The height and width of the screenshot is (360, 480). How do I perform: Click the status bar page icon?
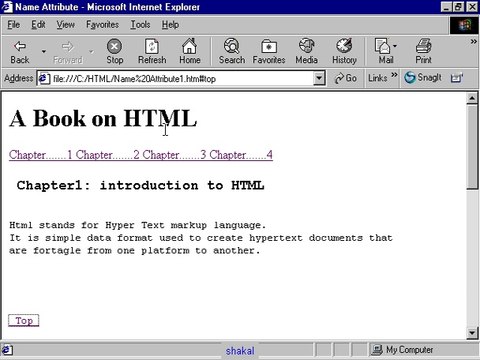[x=7, y=350]
